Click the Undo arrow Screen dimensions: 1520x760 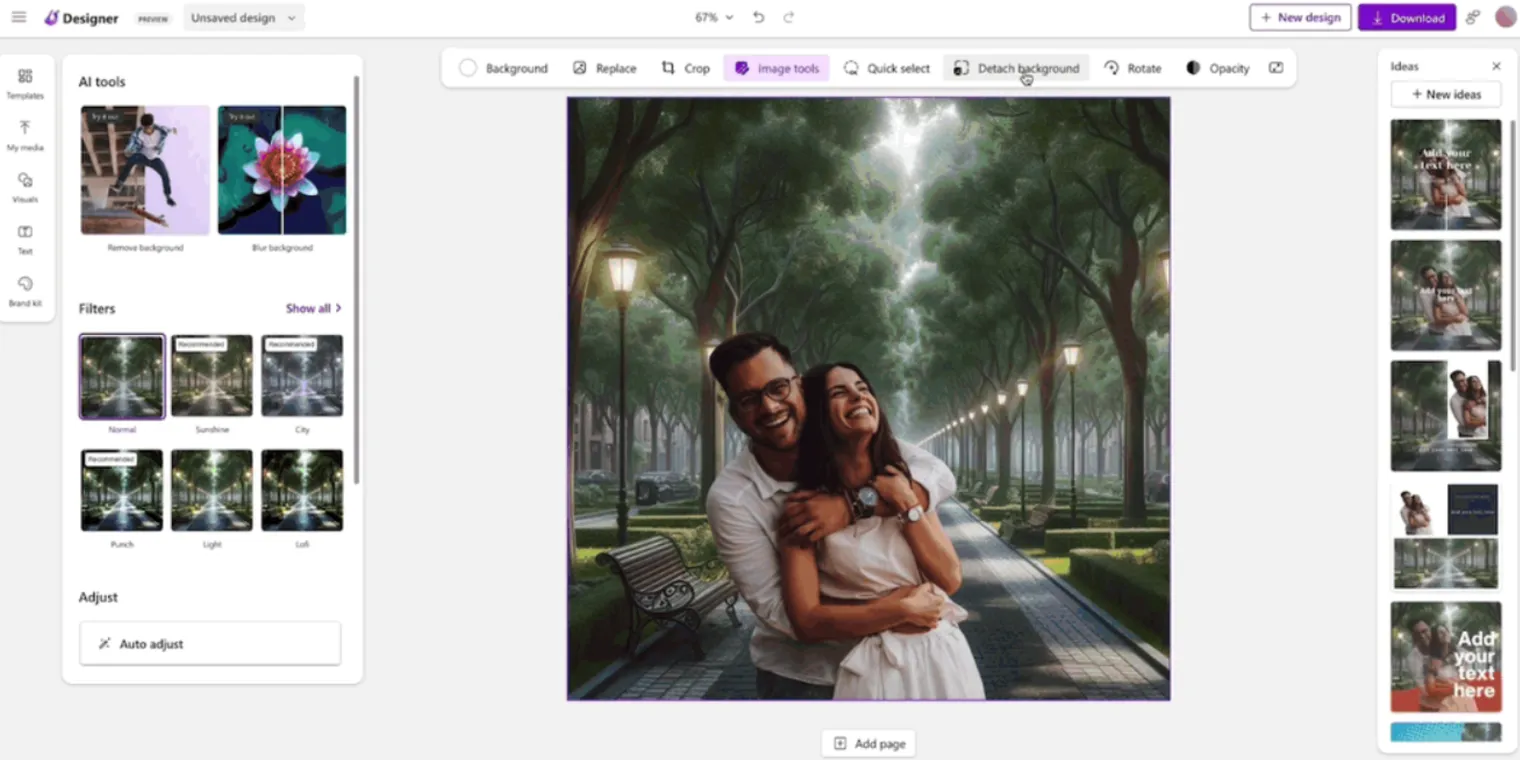(x=759, y=17)
